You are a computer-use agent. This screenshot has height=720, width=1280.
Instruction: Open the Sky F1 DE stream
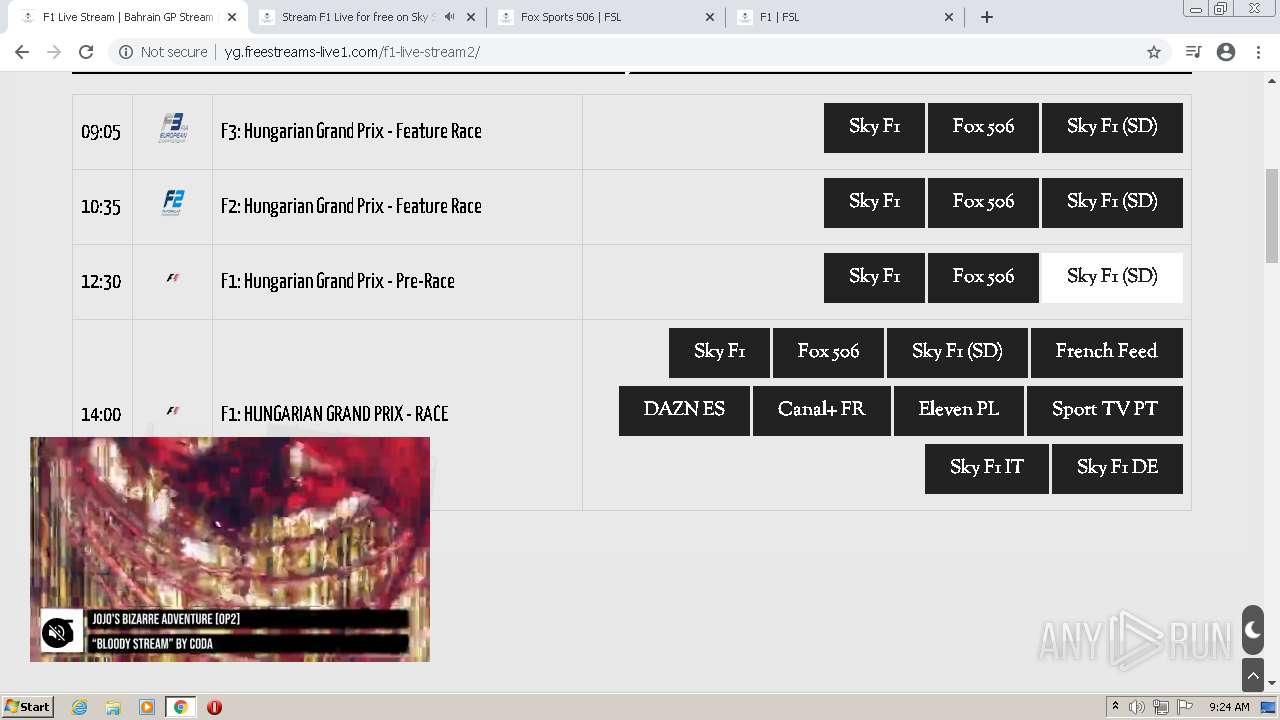coord(1117,469)
